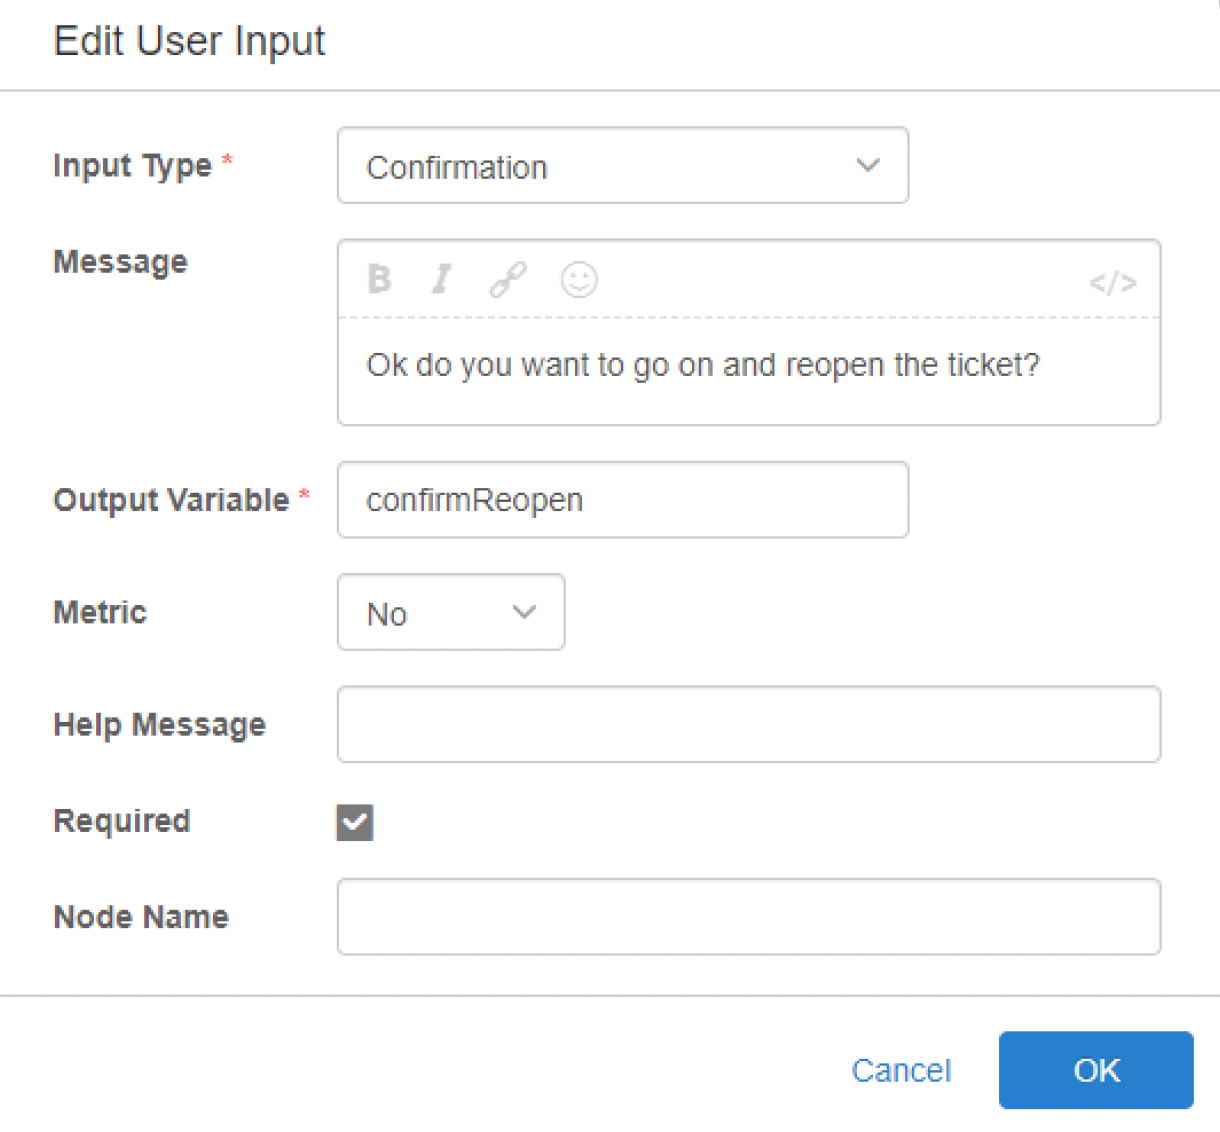Insert a hyperlink in the message

point(508,280)
